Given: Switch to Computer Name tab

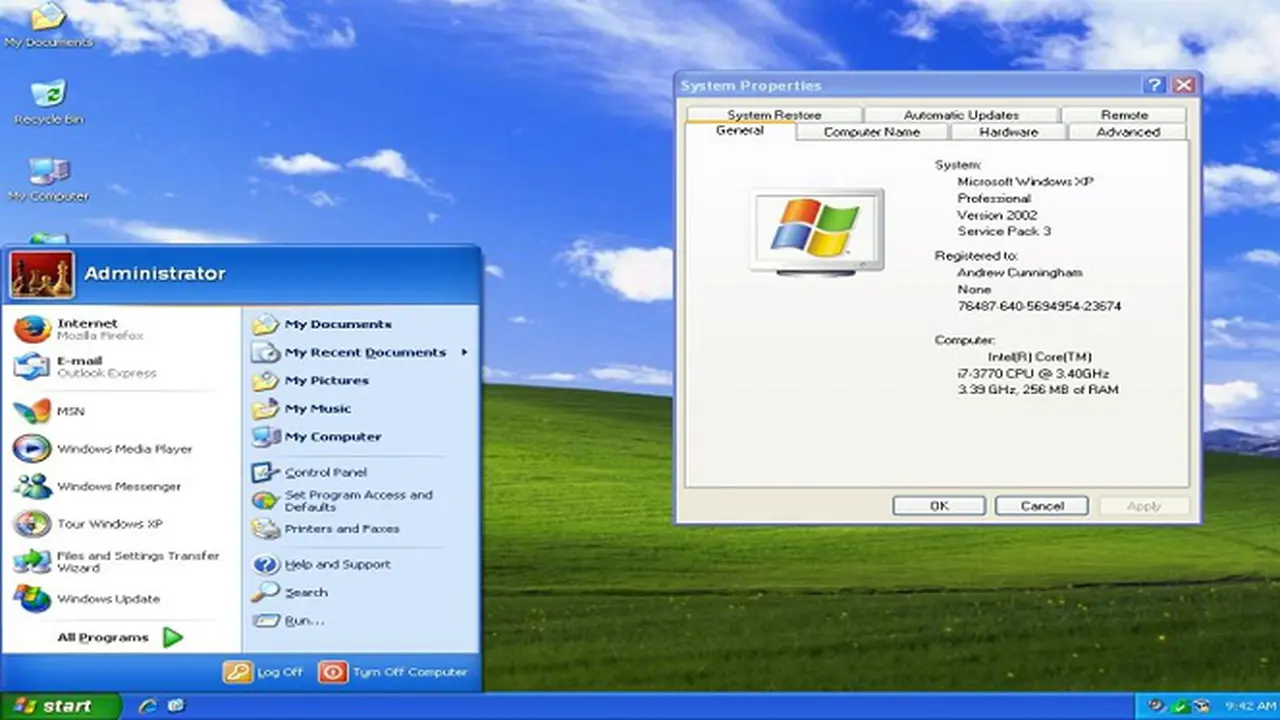Looking at the screenshot, I should [872, 132].
